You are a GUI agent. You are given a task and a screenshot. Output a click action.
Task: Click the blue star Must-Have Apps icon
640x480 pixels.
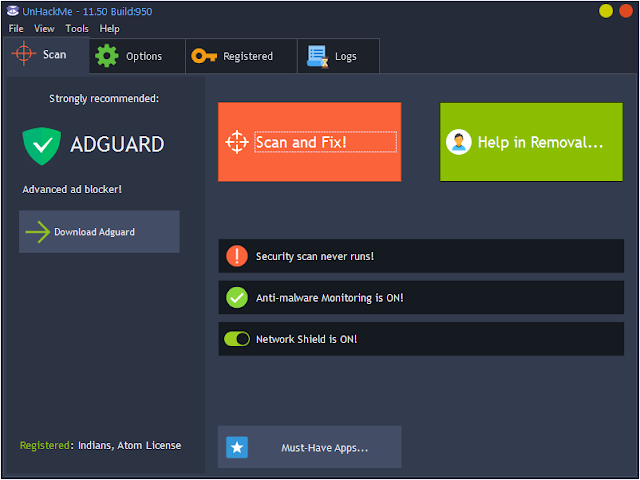tap(237, 447)
